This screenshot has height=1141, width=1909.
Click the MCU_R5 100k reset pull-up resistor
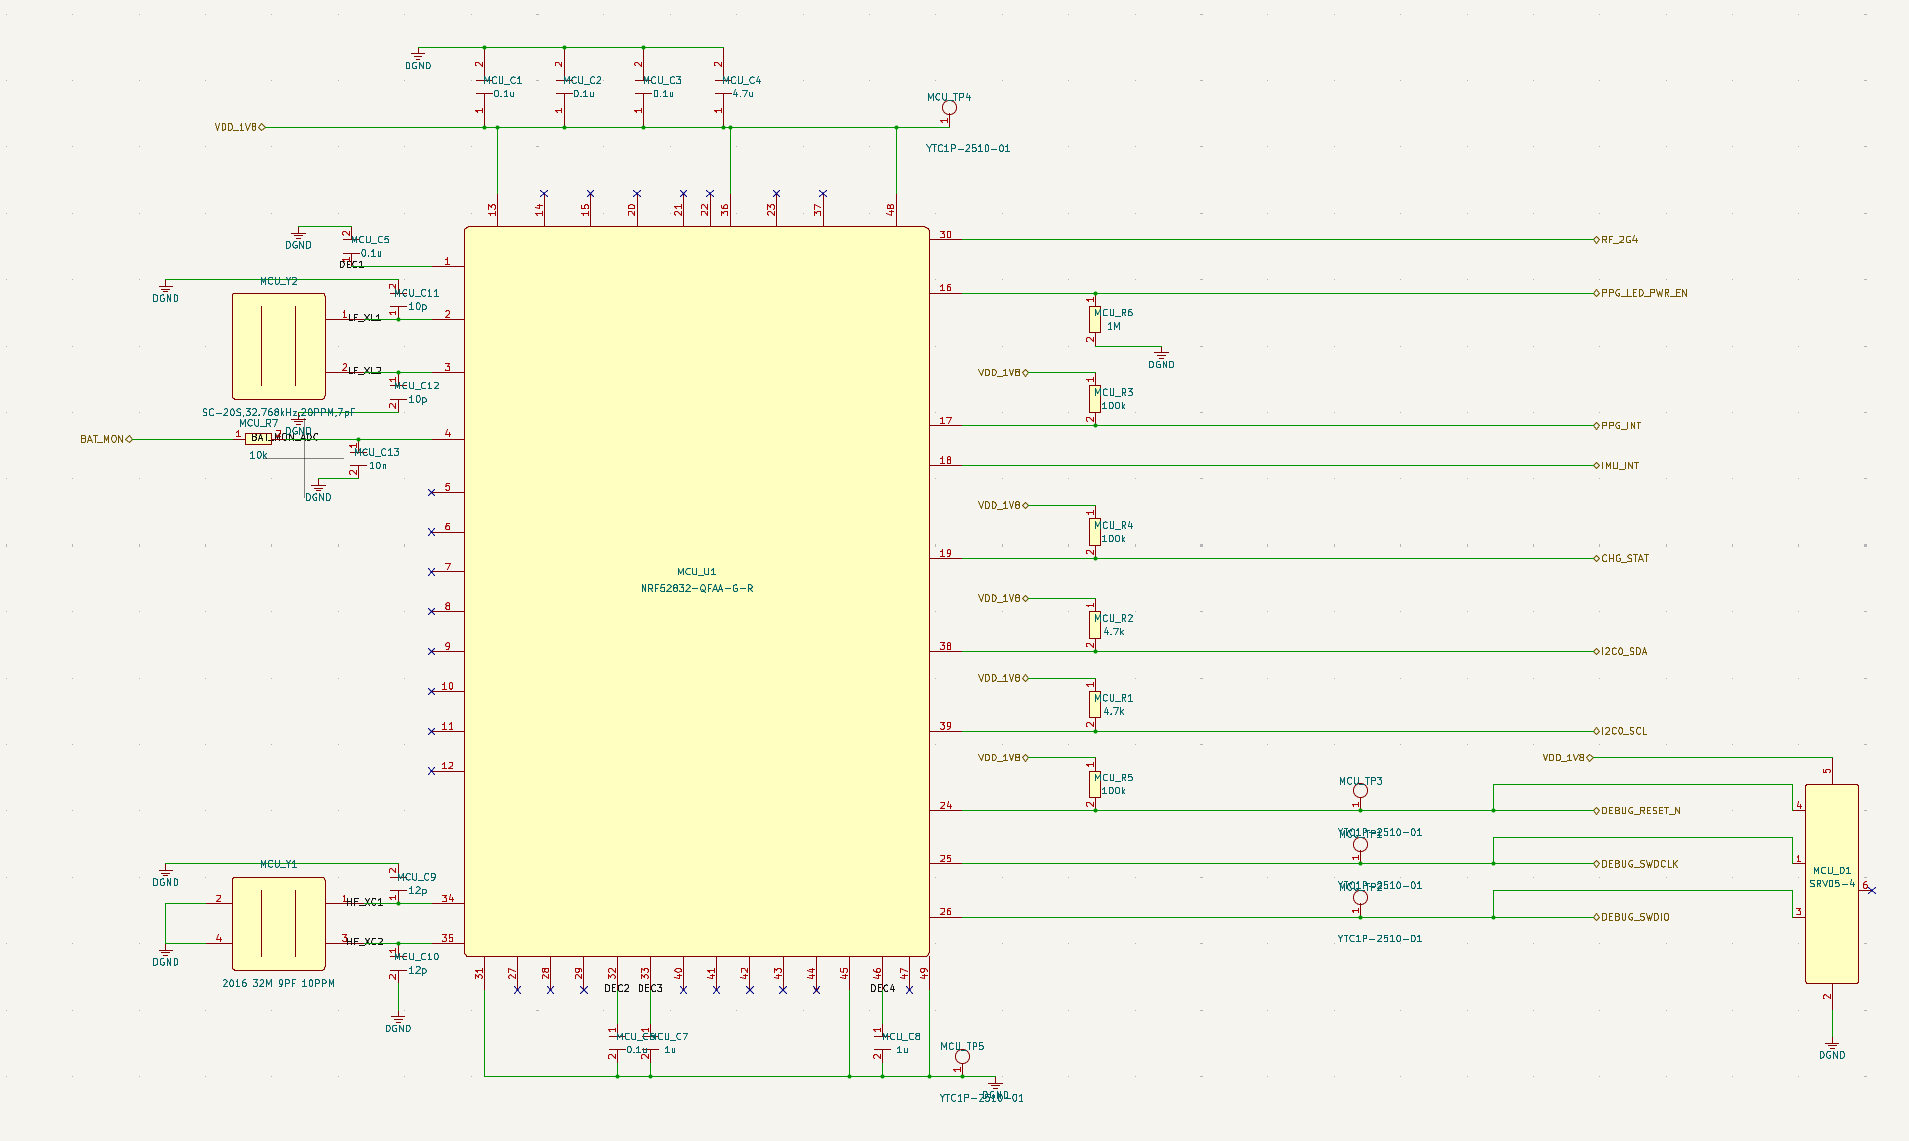tap(1095, 784)
